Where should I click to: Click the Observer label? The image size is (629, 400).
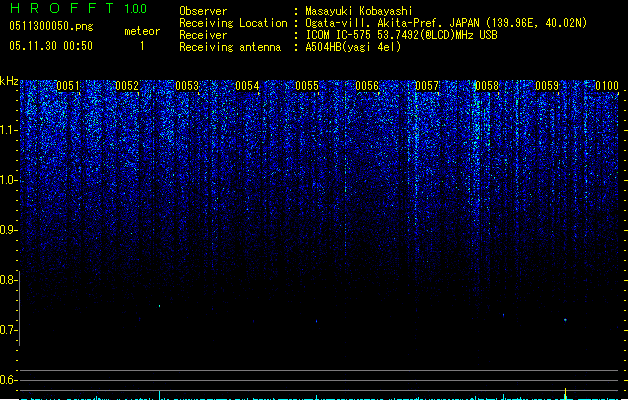tap(203, 11)
